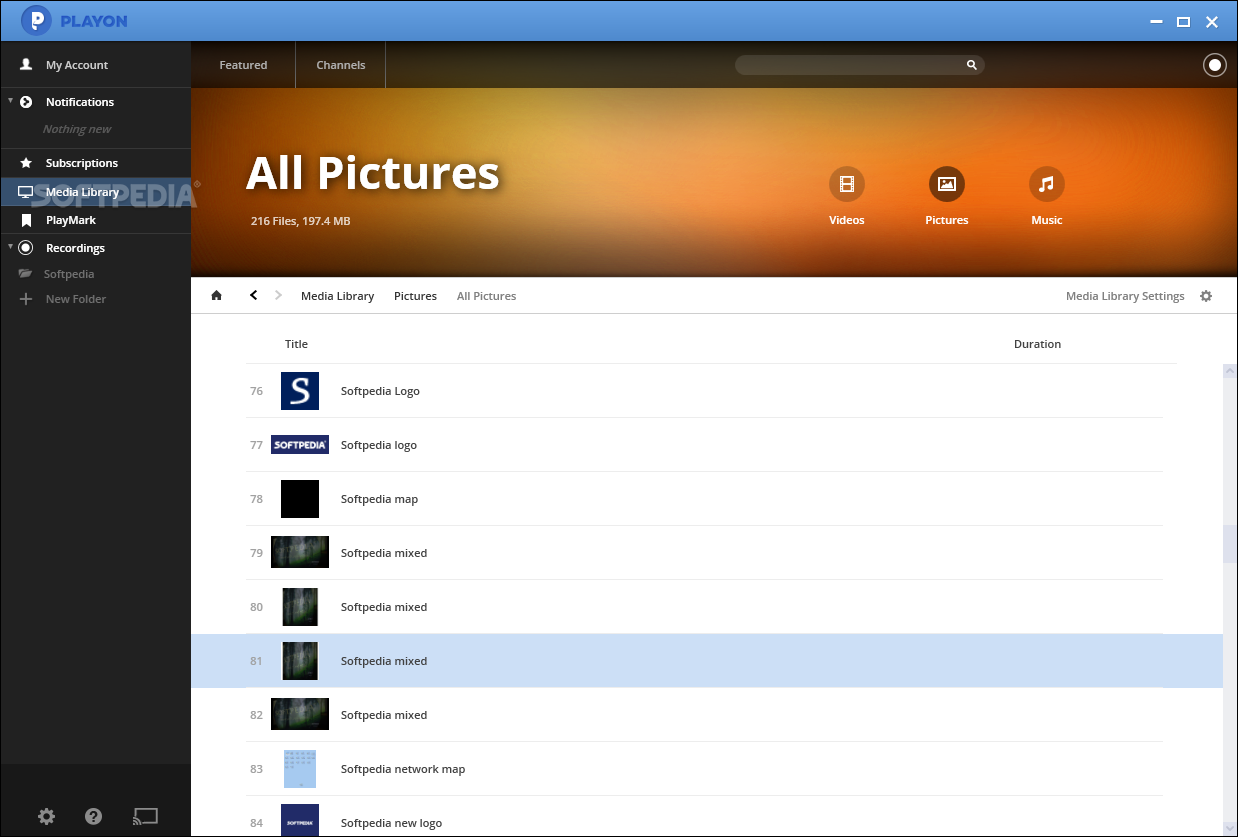
Task: Switch to the Featured tab
Action: [243, 65]
